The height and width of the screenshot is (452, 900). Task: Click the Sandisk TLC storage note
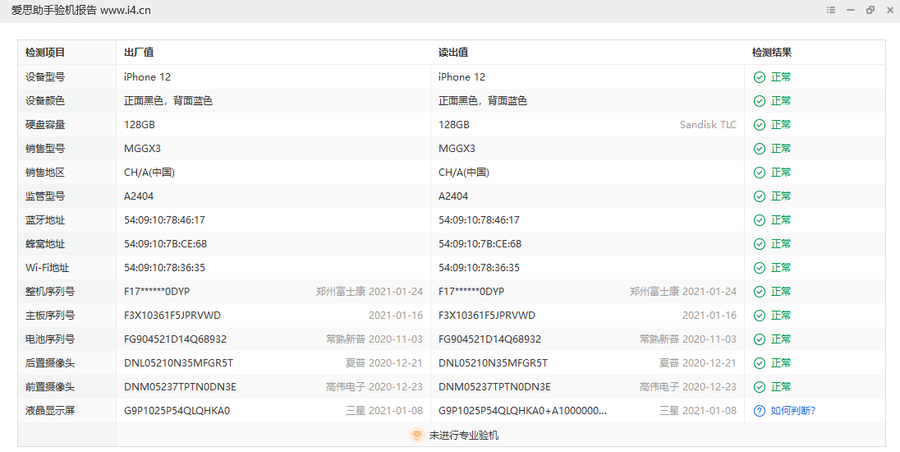[708, 125]
